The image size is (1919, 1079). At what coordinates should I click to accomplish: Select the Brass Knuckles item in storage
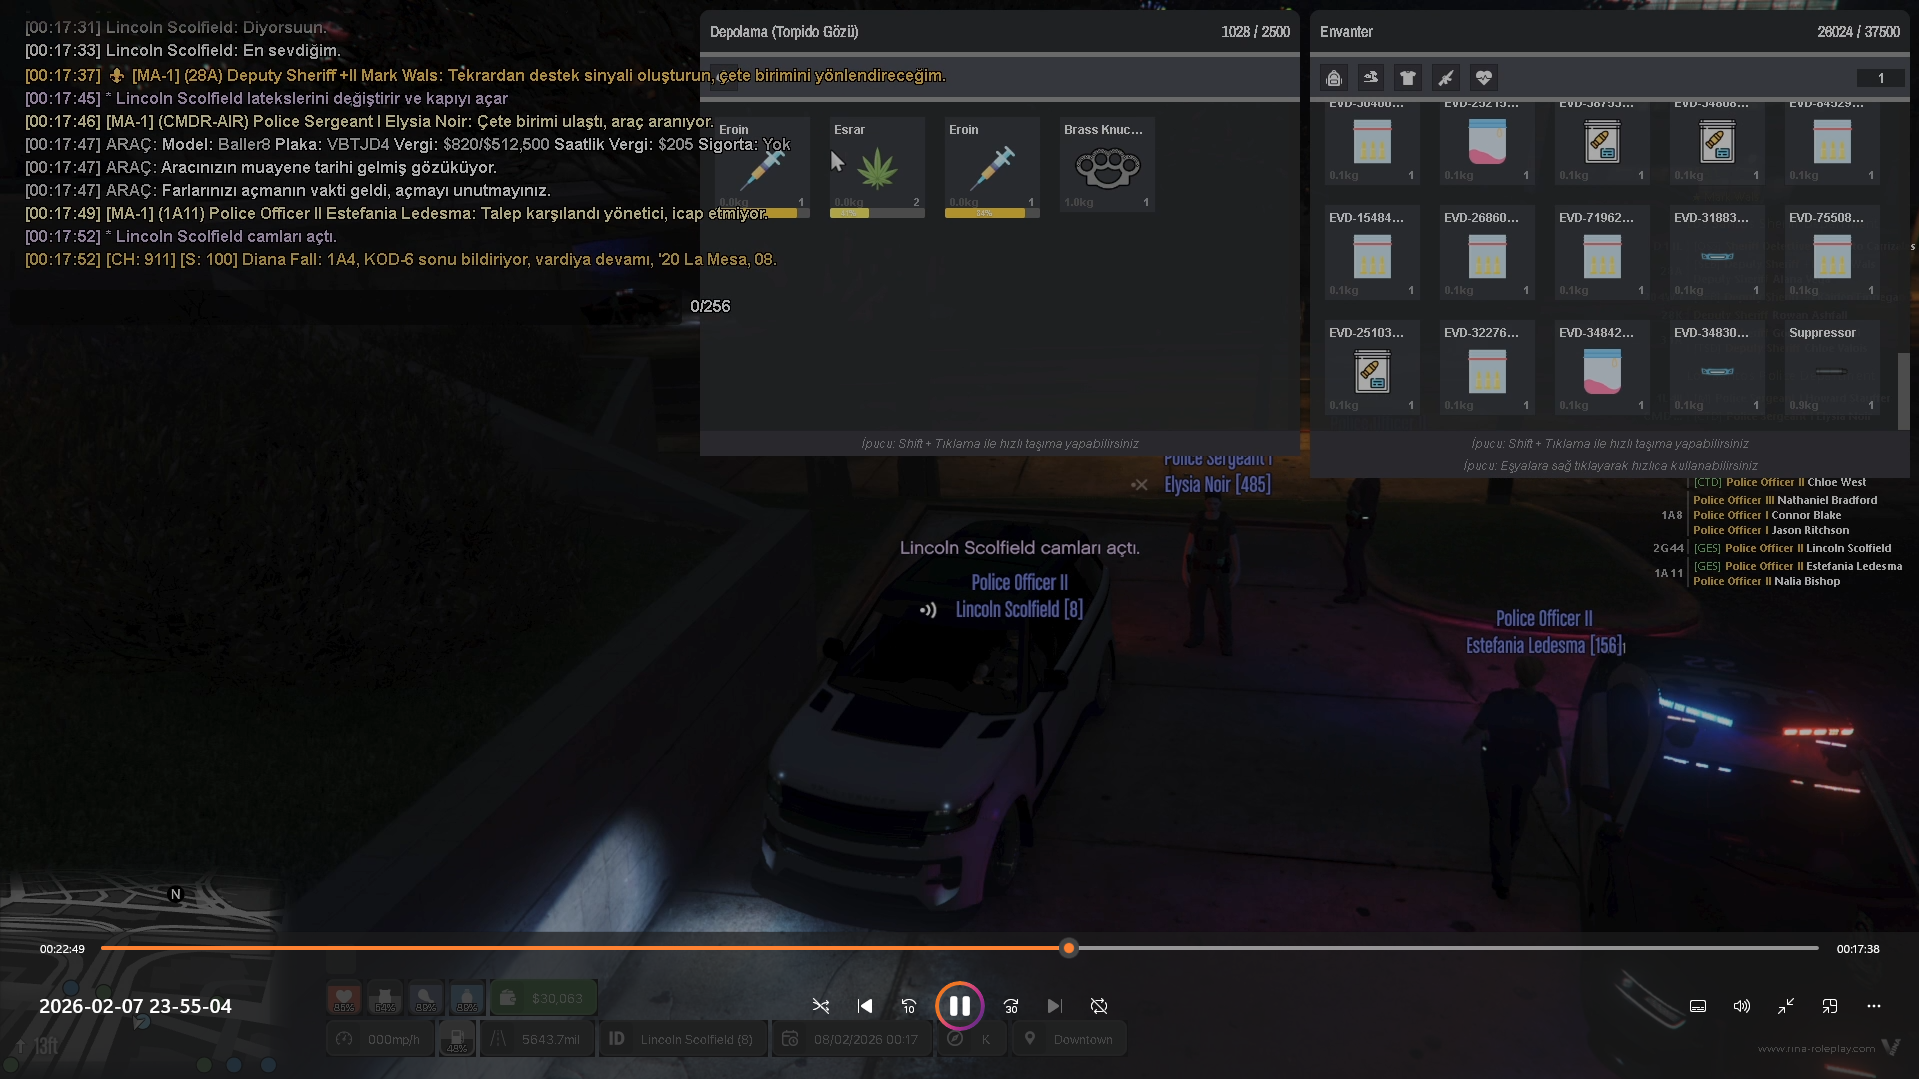[x=1107, y=165]
